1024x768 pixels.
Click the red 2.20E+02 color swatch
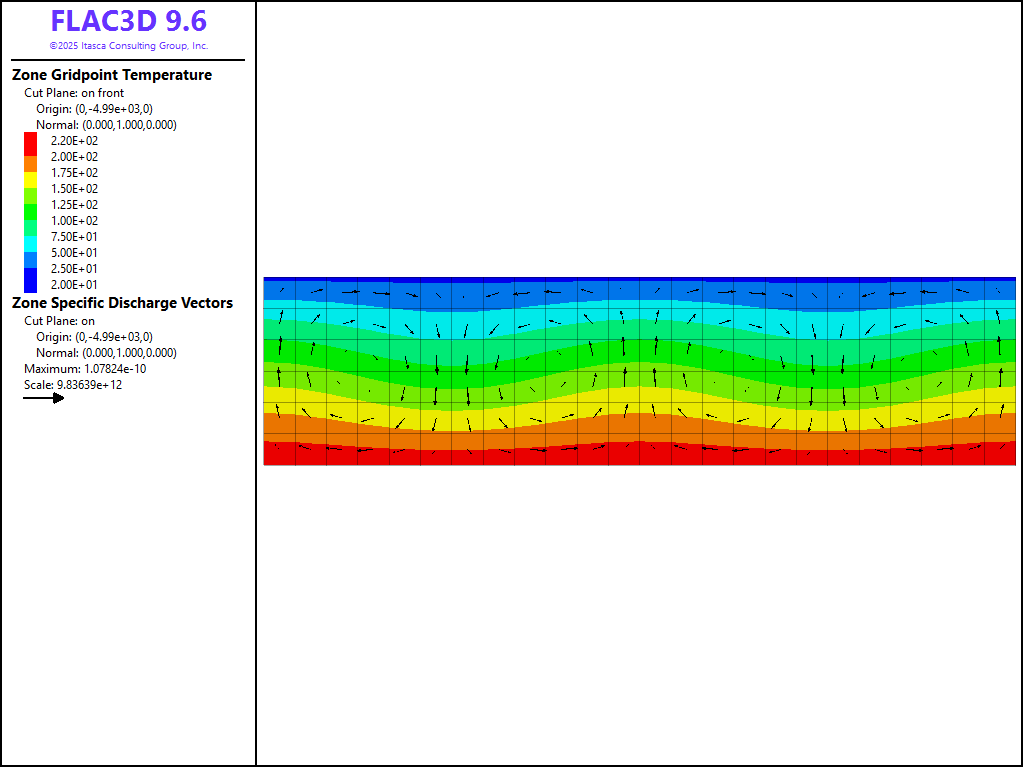click(30, 142)
